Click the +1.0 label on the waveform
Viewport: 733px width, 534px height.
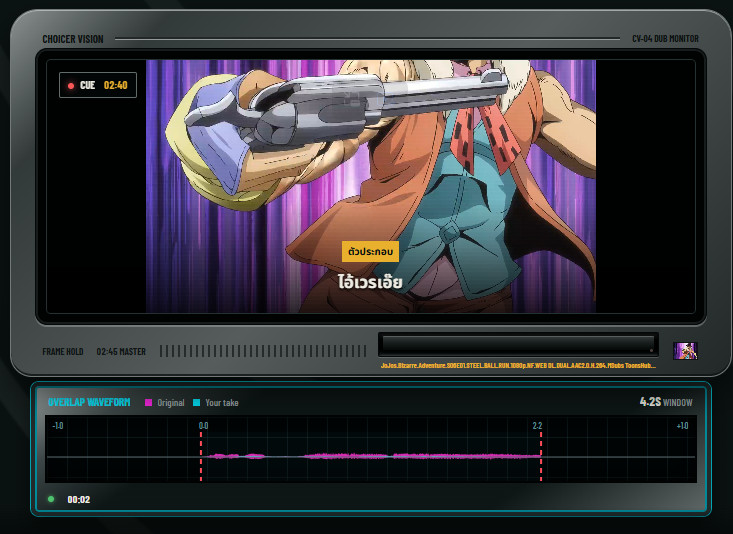point(683,426)
